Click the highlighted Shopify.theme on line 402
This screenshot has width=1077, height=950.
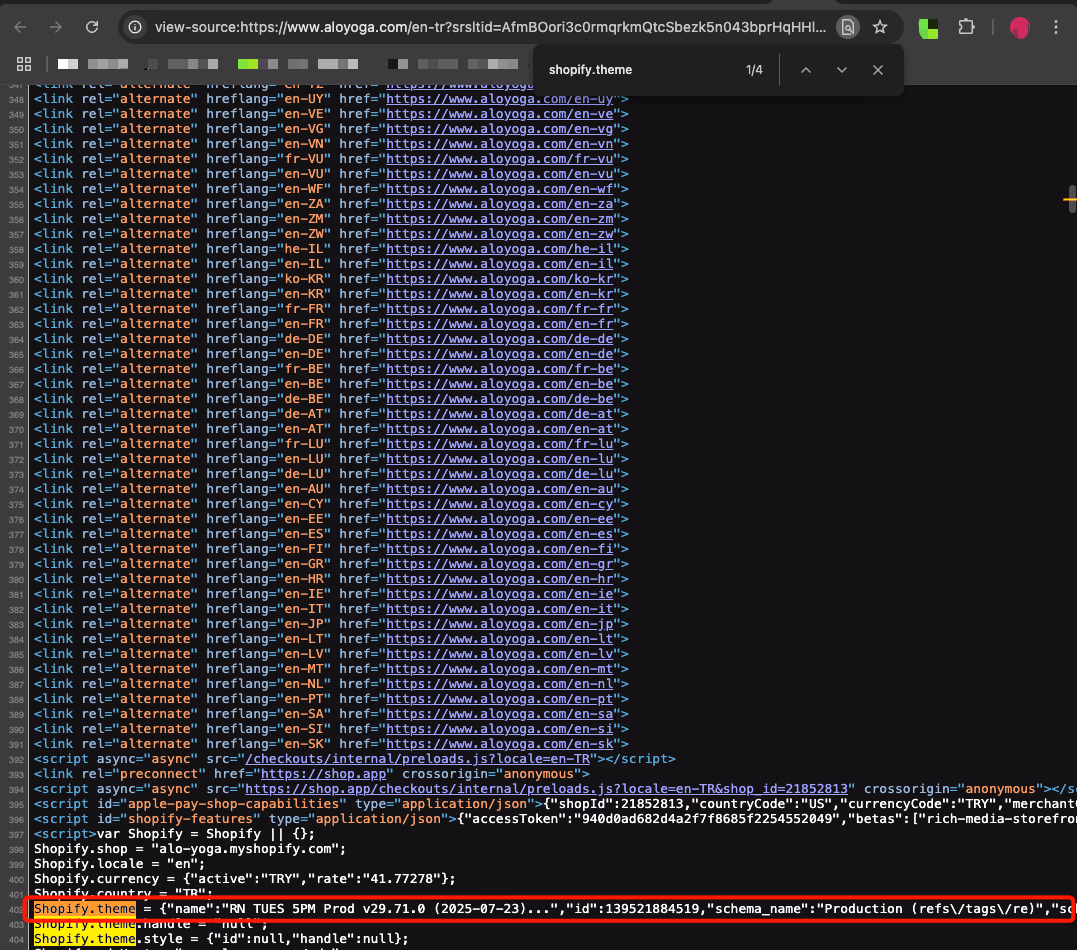pyautogui.click(x=85, y=909)
